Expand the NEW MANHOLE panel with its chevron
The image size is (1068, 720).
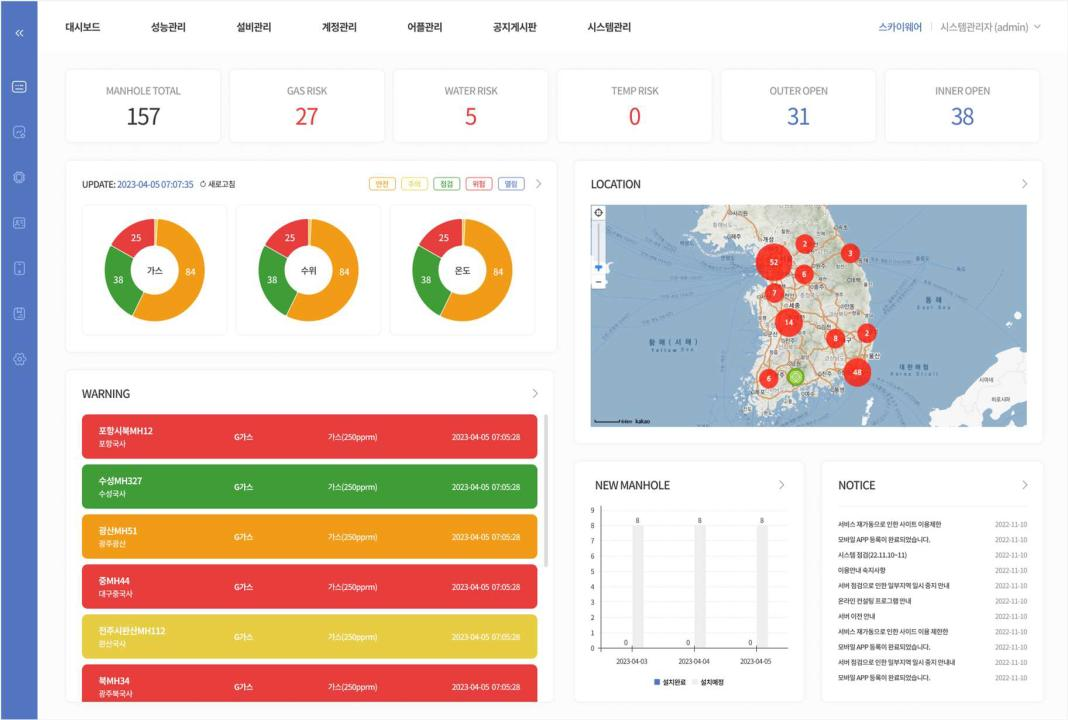(x=781, y=485)
